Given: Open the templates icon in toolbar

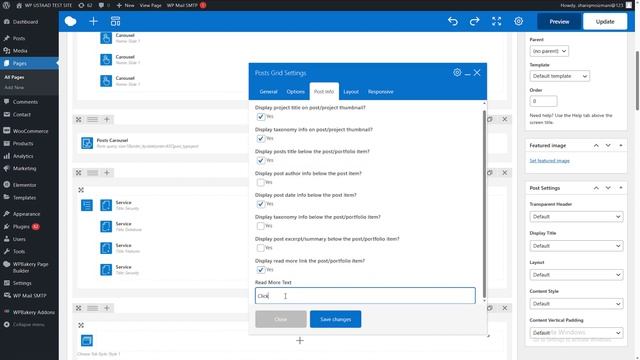Looking at the screenshot, I should (x=116, y=21).
